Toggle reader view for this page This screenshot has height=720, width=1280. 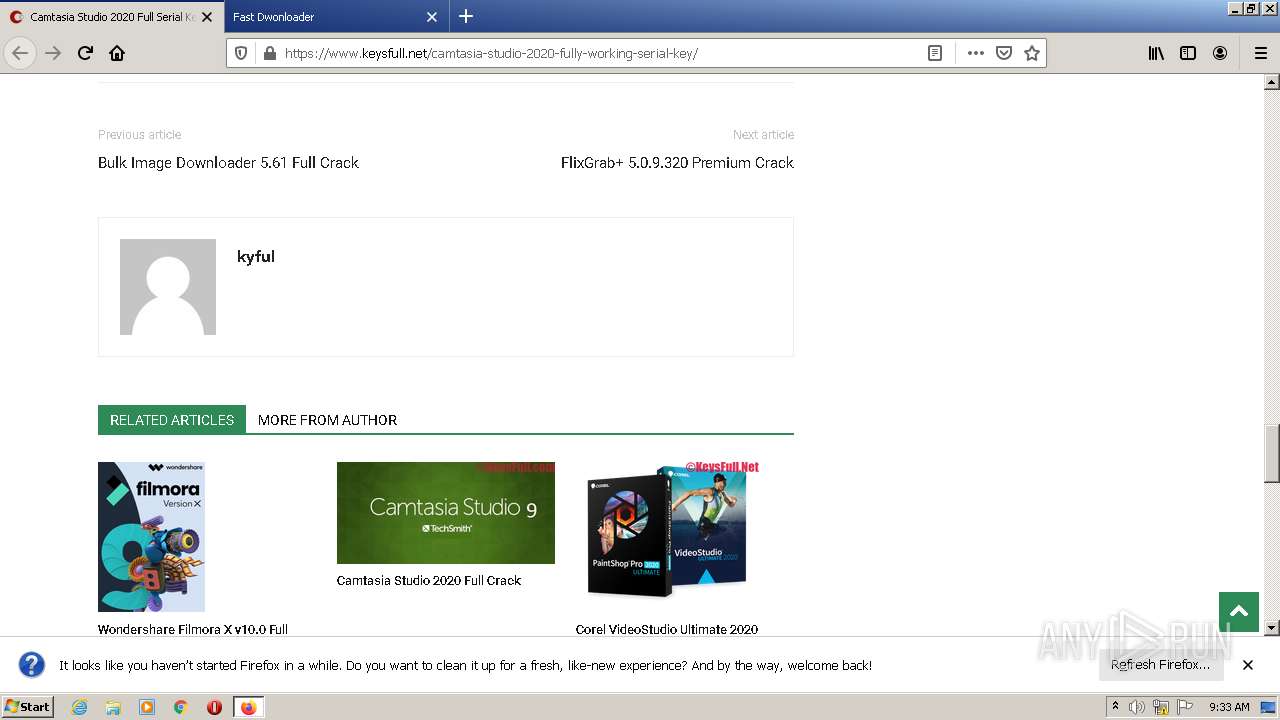point(935,53)
